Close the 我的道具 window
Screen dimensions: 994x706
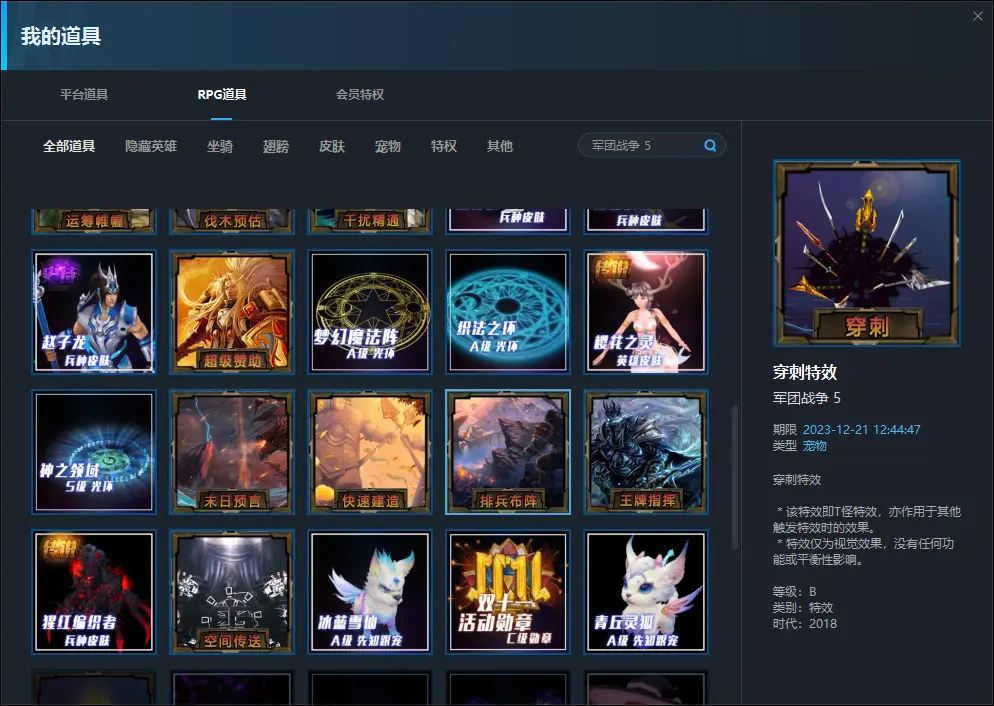(978, 16)
